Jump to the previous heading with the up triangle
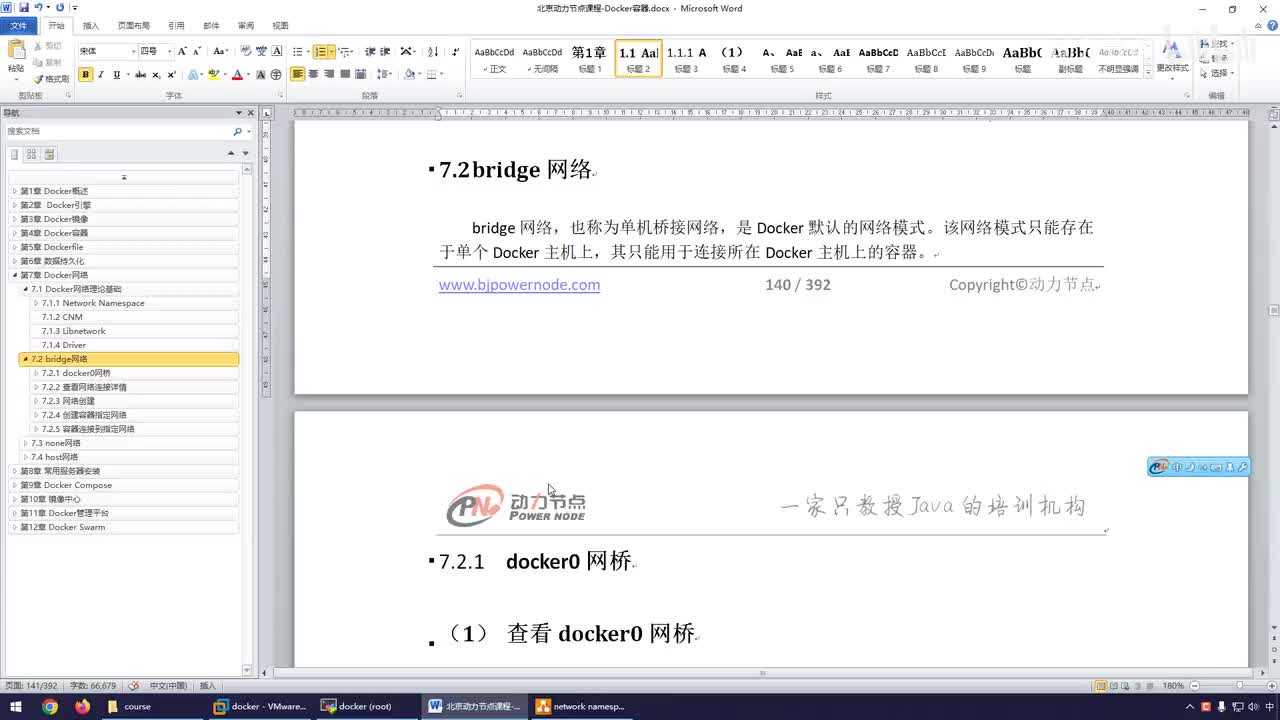 [x=231, y=154]
